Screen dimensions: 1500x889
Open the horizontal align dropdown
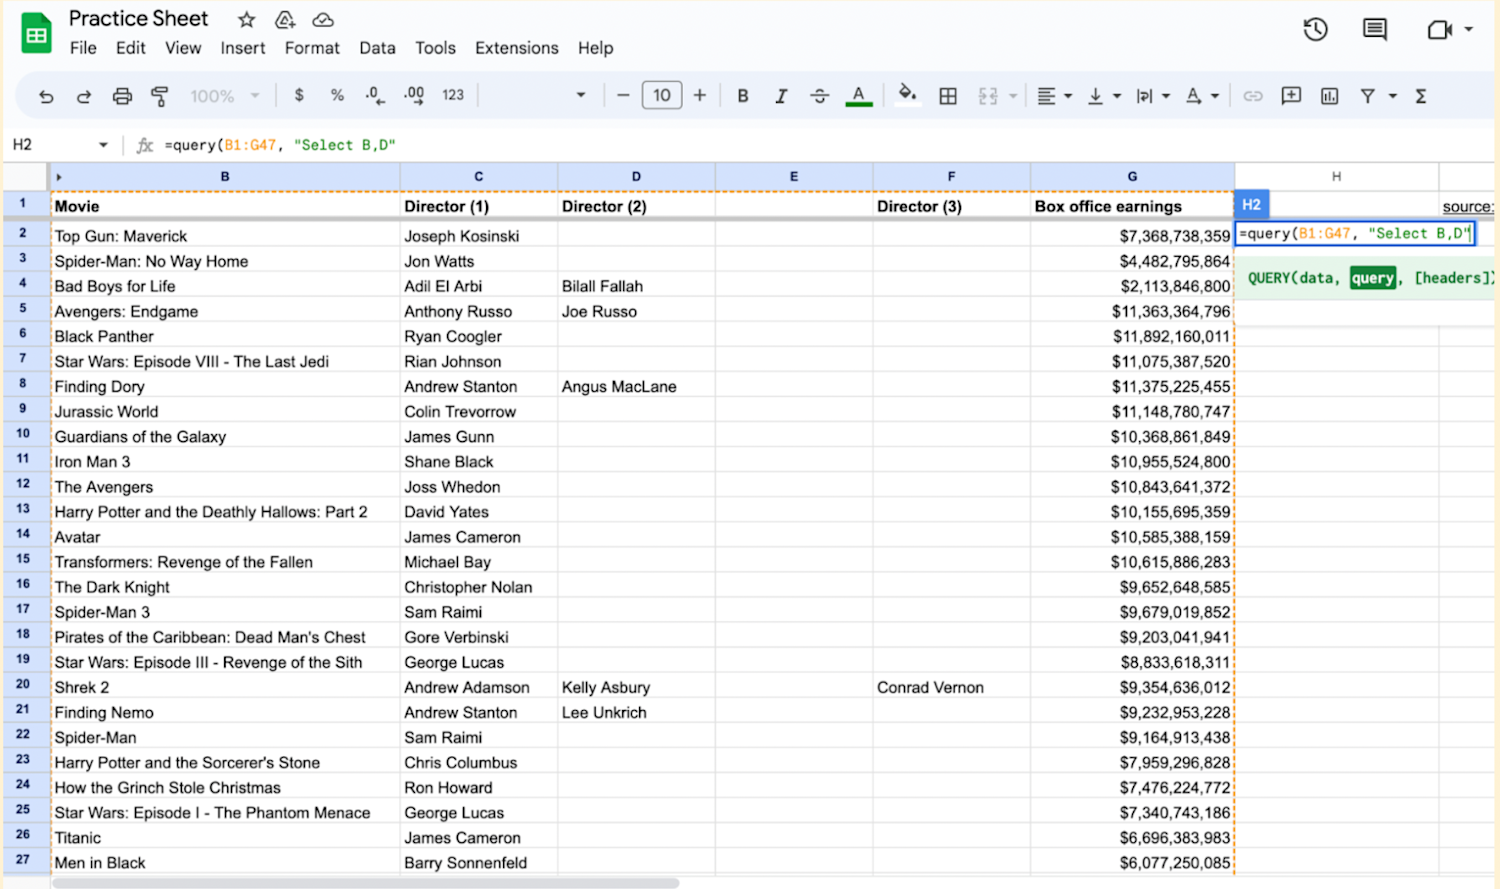coord(1054,96)
